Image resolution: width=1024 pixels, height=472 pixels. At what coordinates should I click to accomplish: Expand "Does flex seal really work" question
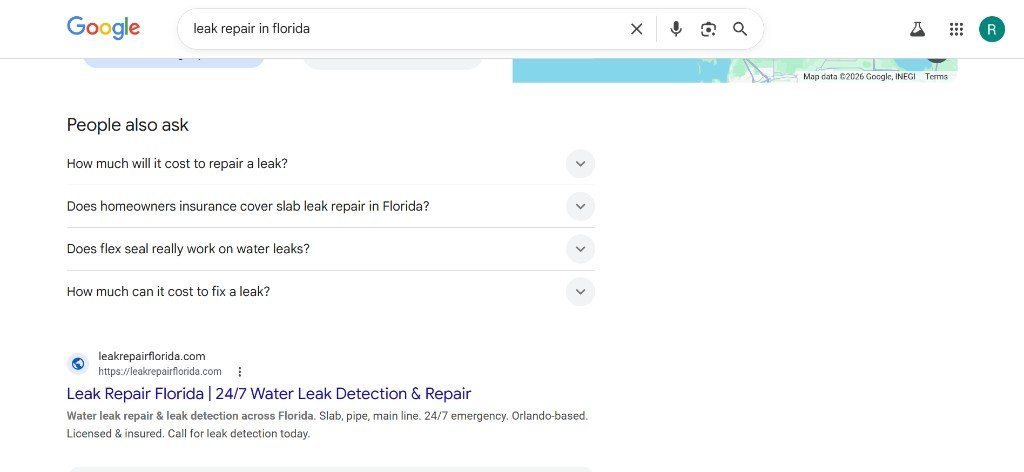click(330, 249)
